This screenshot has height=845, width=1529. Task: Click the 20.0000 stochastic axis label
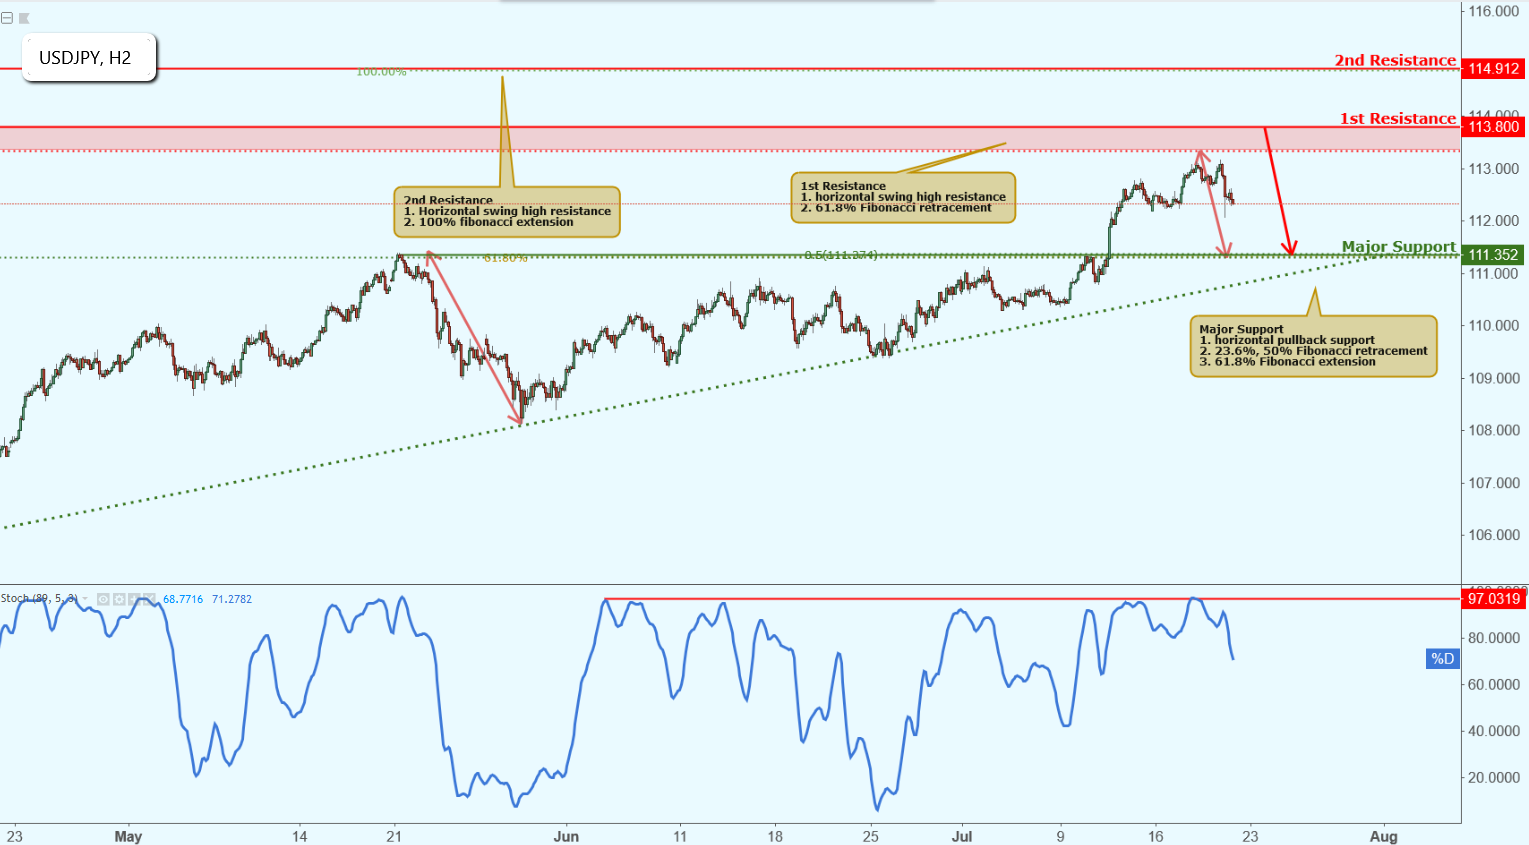[x=1493, y=777]
